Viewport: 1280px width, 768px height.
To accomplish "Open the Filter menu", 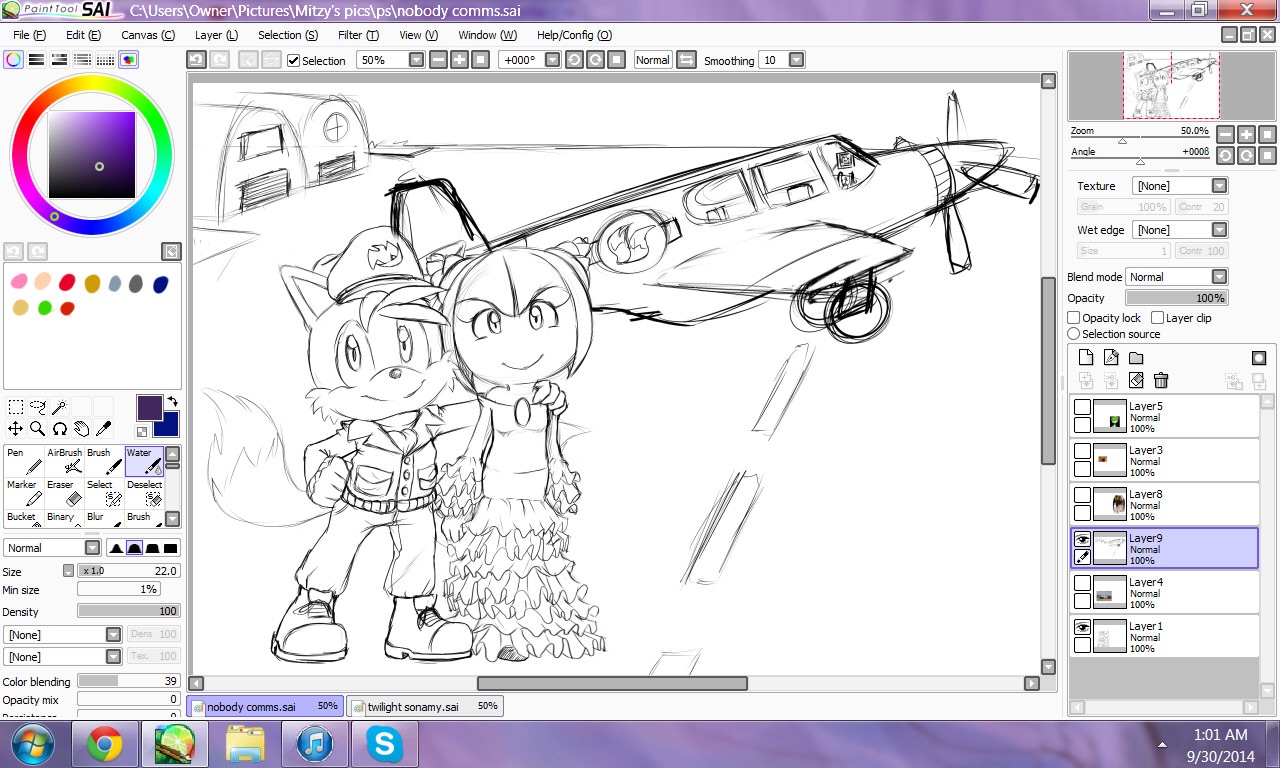I will [x=358, y=35].
